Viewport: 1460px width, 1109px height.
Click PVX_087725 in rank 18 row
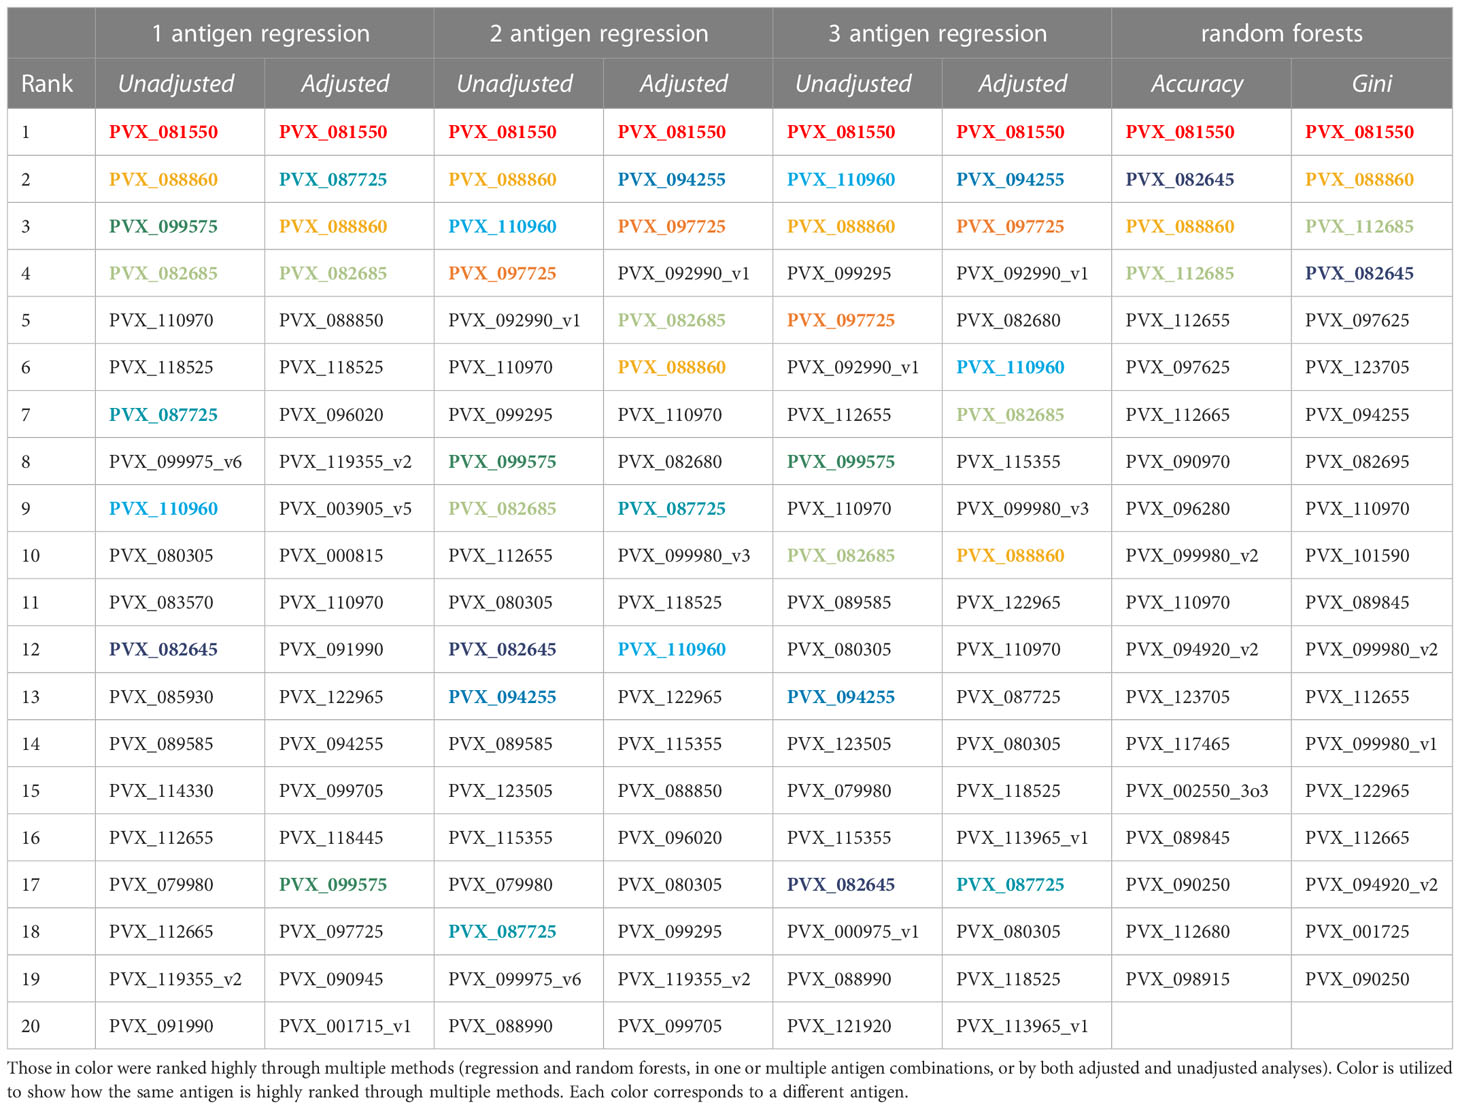(x=502, y=932)
